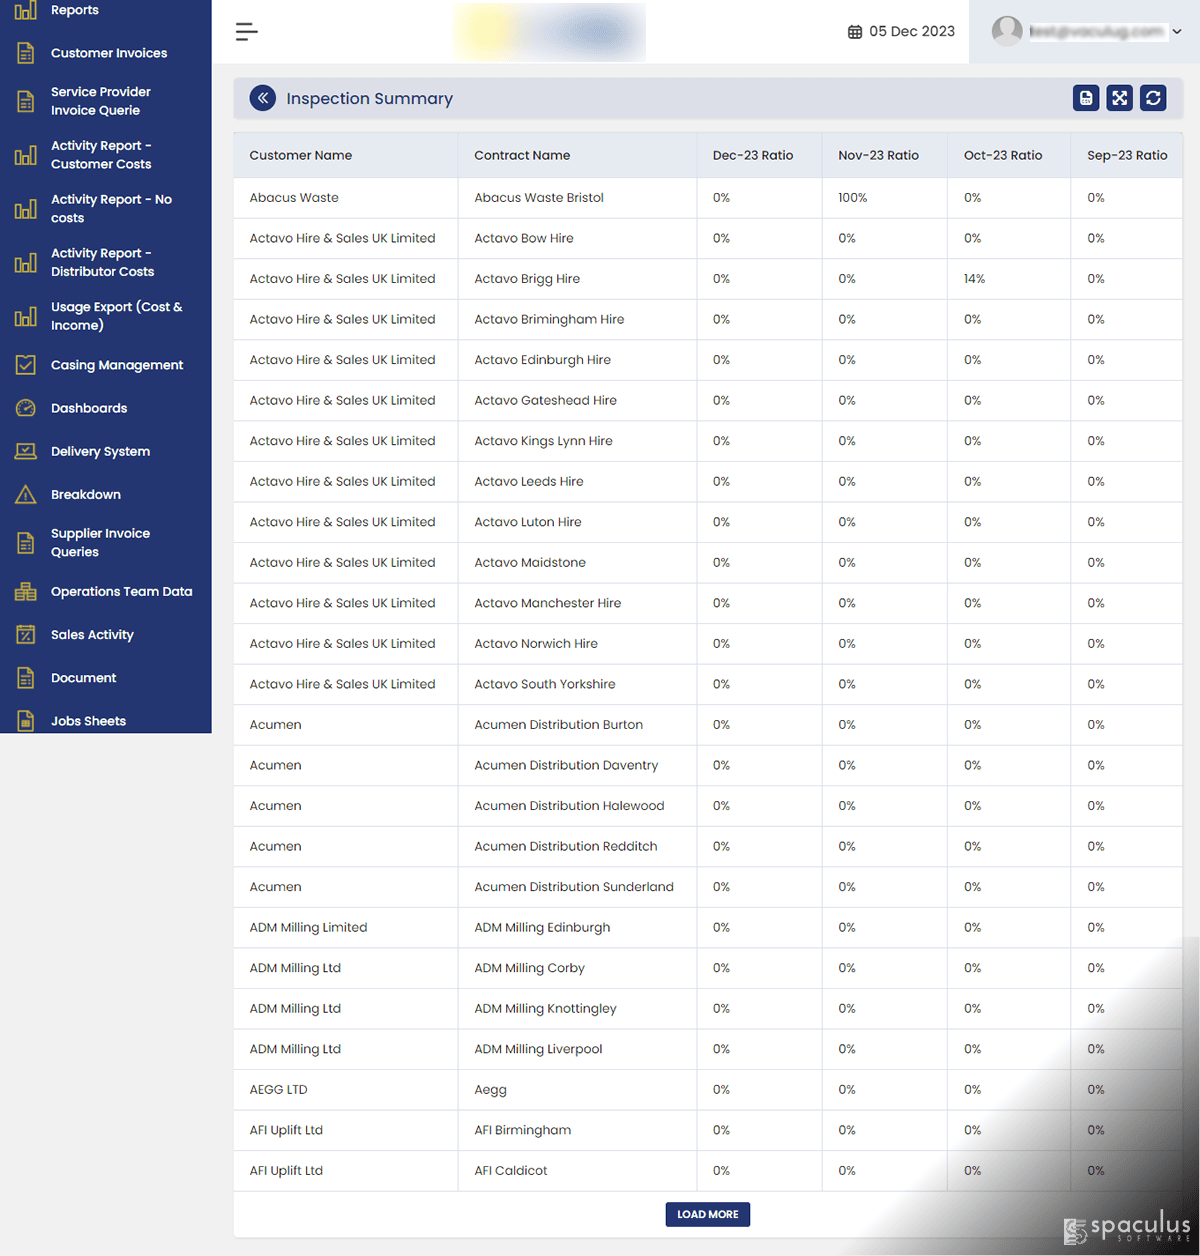
Task: Click the LOAD MORE button
Action: tap(708, 1214)
